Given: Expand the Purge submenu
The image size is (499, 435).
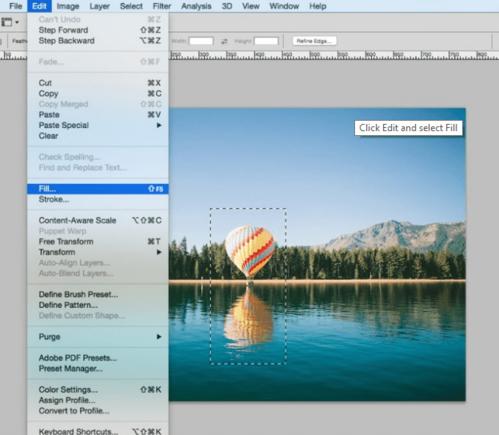Looking at the screenshot, I should pos(98,337).
